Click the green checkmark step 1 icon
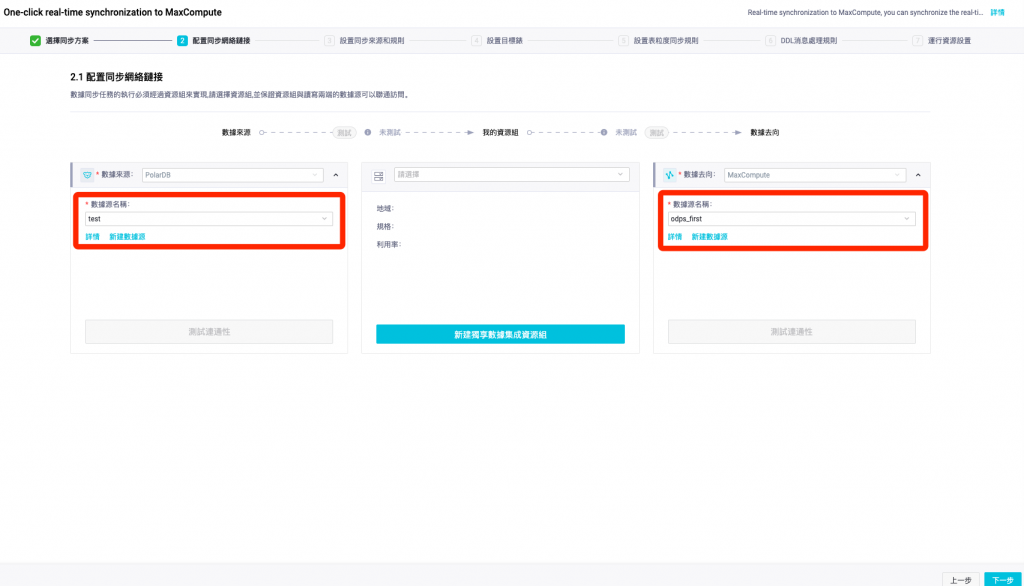 tap(35, 41)
